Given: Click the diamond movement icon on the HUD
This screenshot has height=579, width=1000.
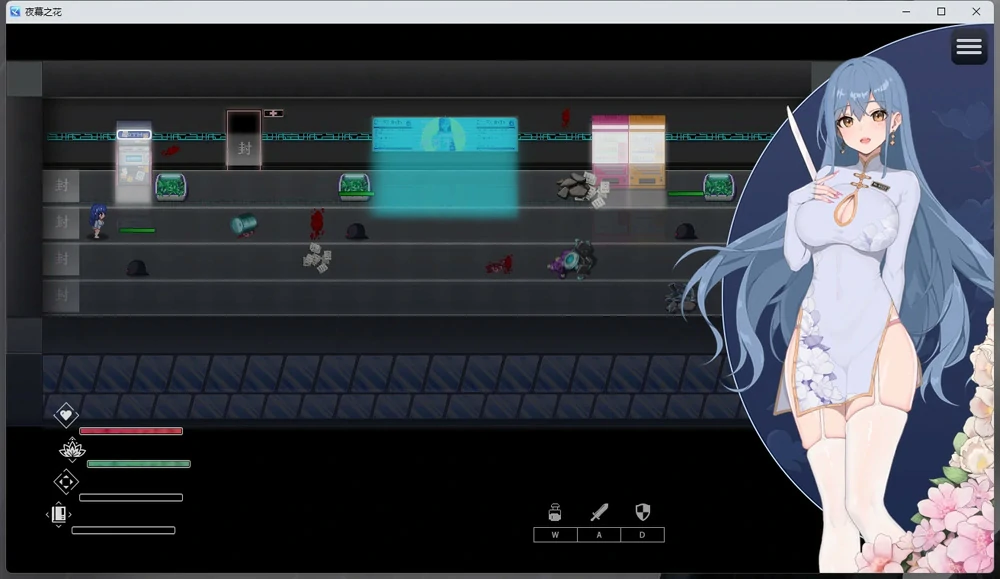Looking at the screenshot, I should [65, 480].
